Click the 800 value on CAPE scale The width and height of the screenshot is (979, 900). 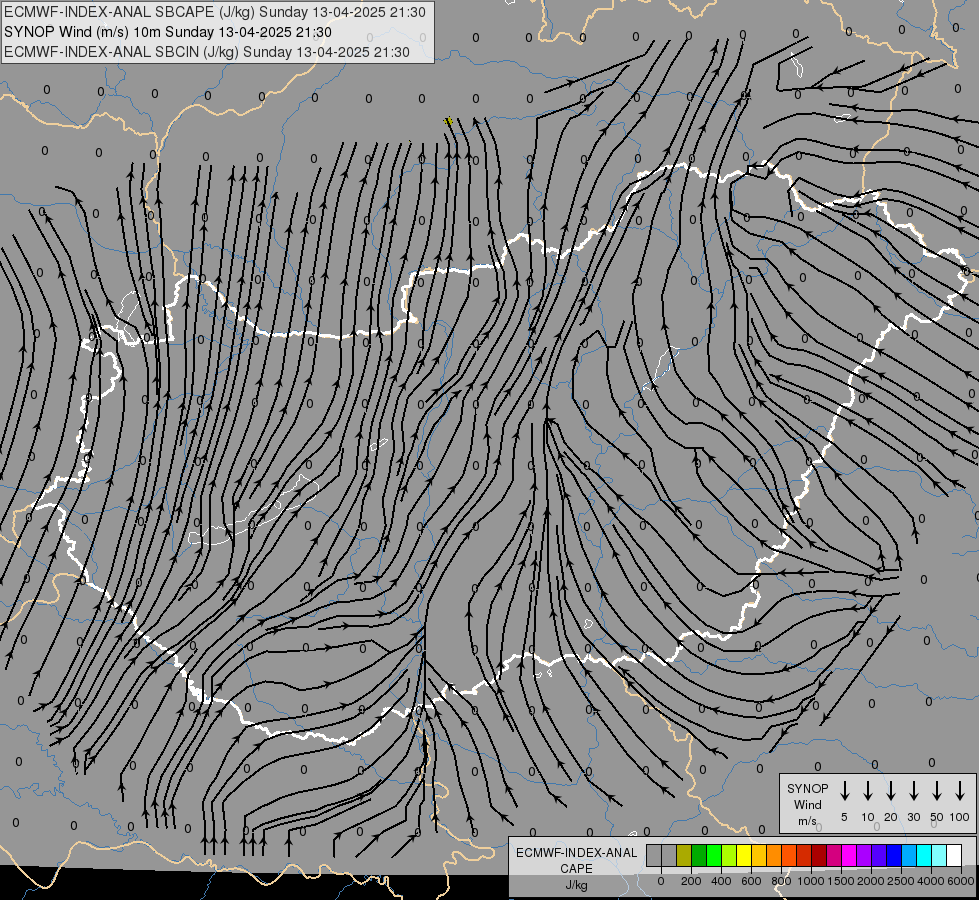[x=781, y=881]
